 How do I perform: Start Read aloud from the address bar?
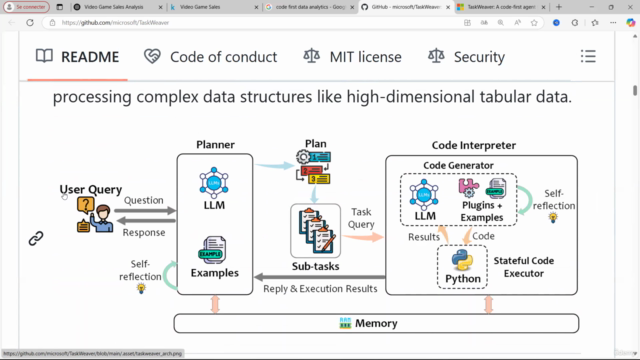tap(517, 23)
